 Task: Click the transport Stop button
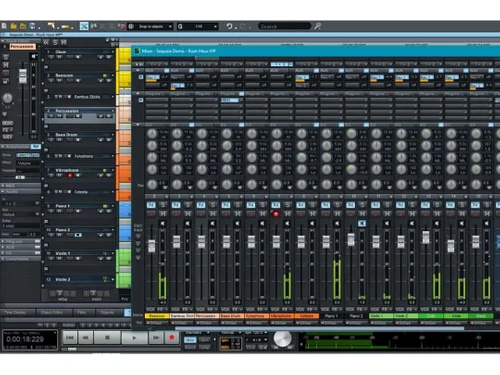click(107, 338)
